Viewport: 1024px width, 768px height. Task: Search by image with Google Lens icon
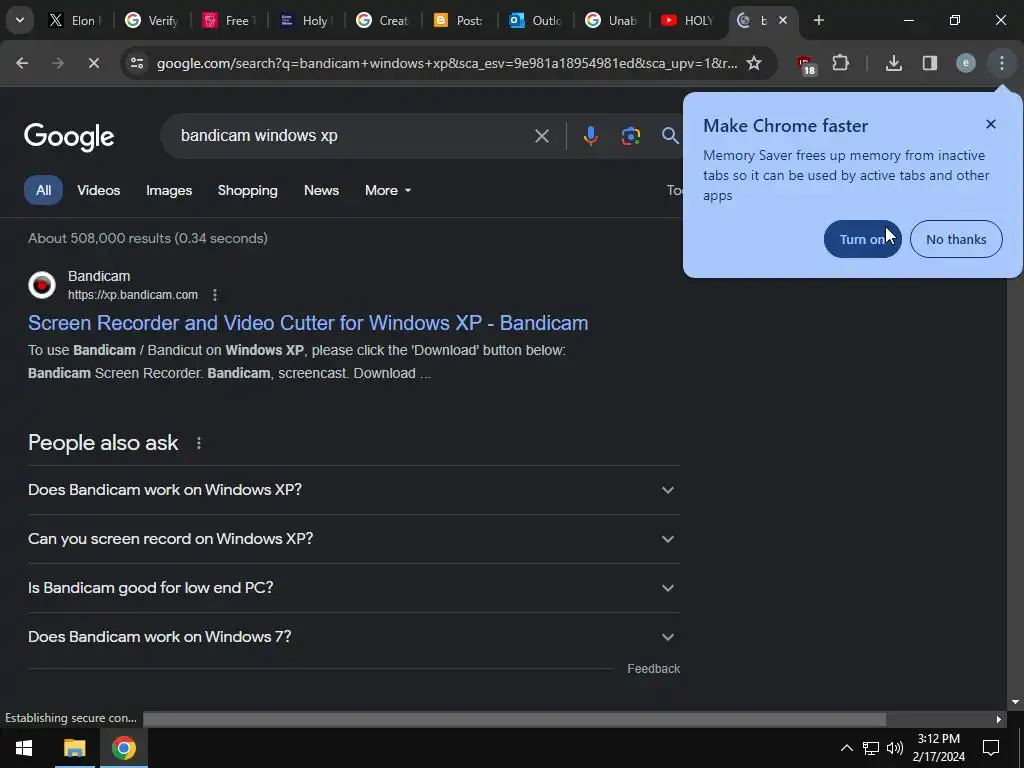click(630, 136)
